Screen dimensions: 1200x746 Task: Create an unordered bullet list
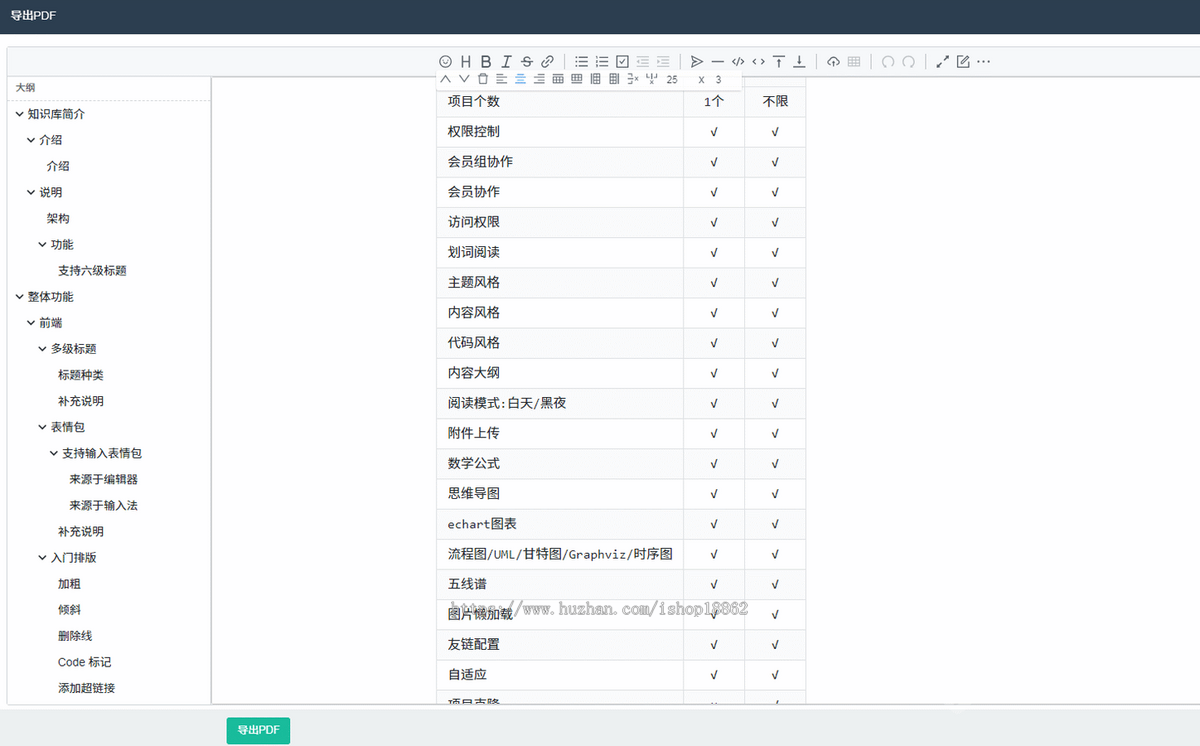point(581,61)
